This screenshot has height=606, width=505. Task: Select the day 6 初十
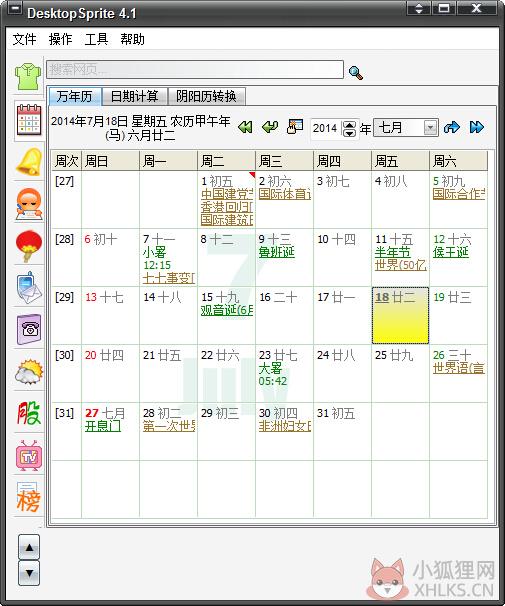(x=111, y=257)
